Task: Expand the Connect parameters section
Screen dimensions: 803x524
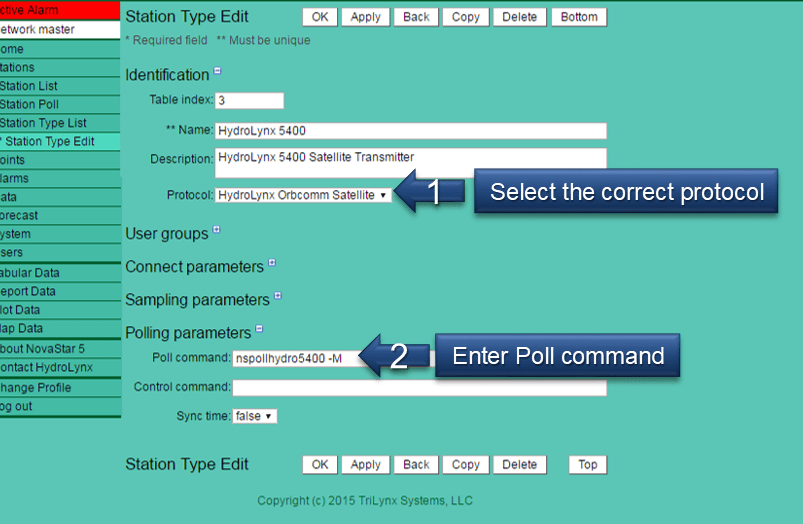Action: pyautogui.click(x=271, y=264)
